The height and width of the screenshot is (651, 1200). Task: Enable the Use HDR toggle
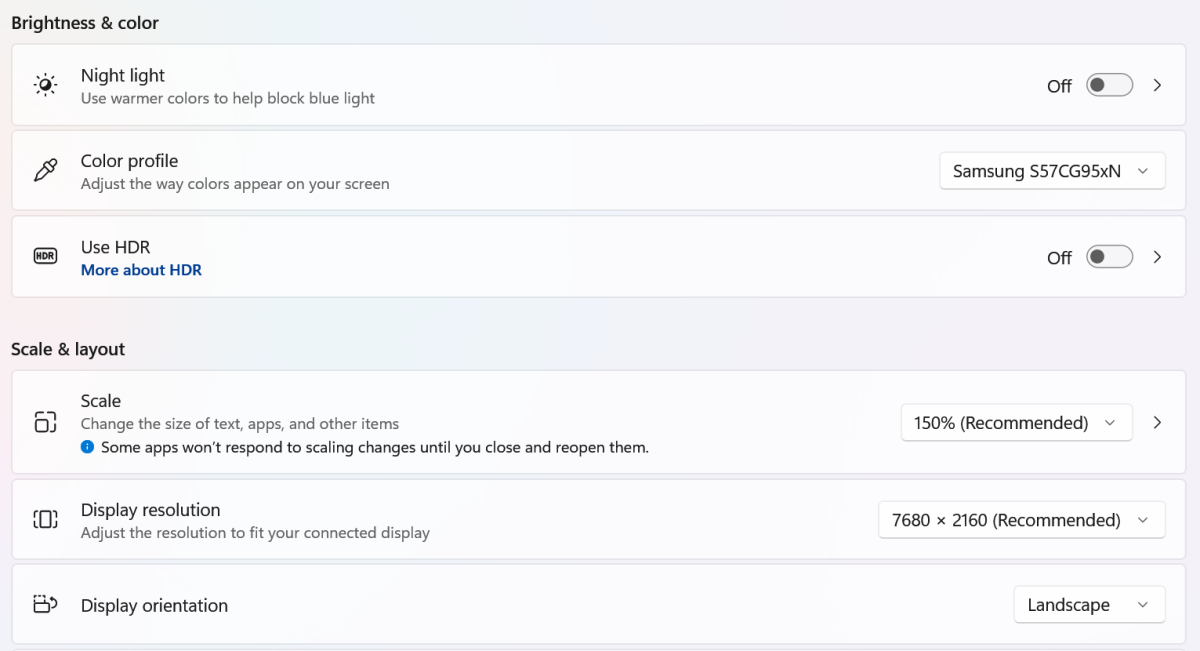point(1110,257)
